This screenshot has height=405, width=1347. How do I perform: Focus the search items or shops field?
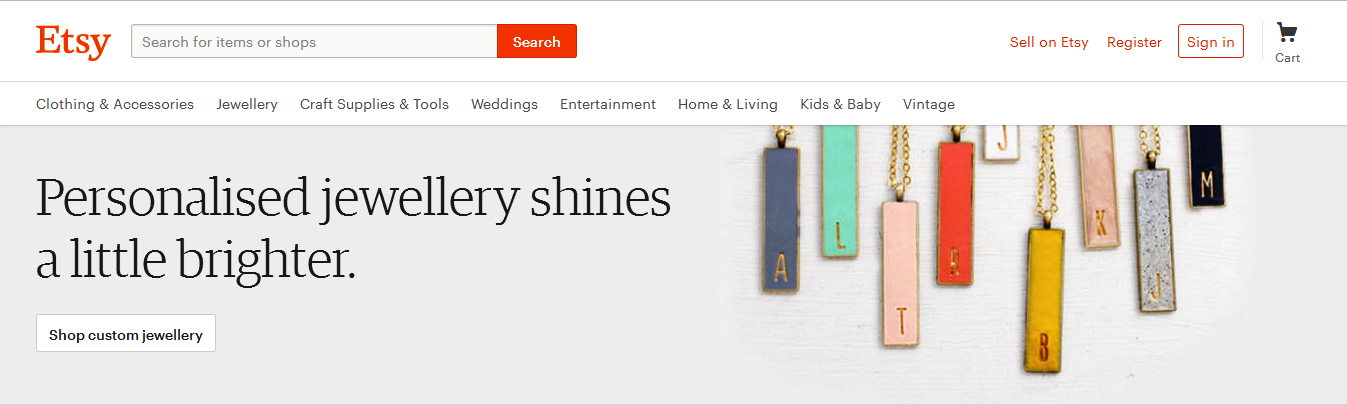pyautogui.click(x=314, y=41)
